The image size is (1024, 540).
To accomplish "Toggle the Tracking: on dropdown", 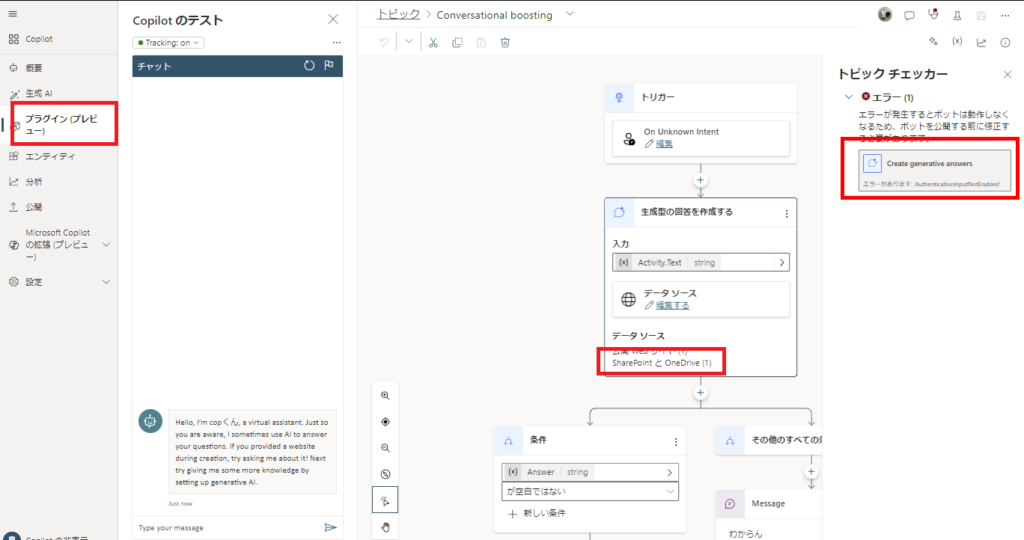I will tap(168, 42).
